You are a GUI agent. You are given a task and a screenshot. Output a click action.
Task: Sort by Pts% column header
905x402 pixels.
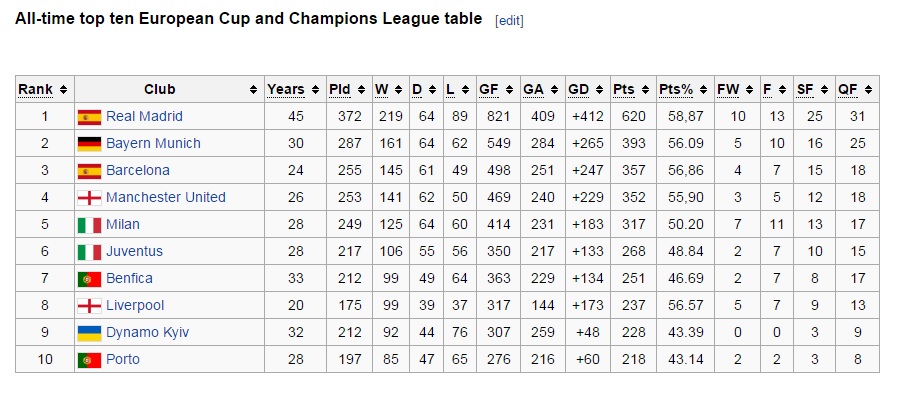coord(676,90)
